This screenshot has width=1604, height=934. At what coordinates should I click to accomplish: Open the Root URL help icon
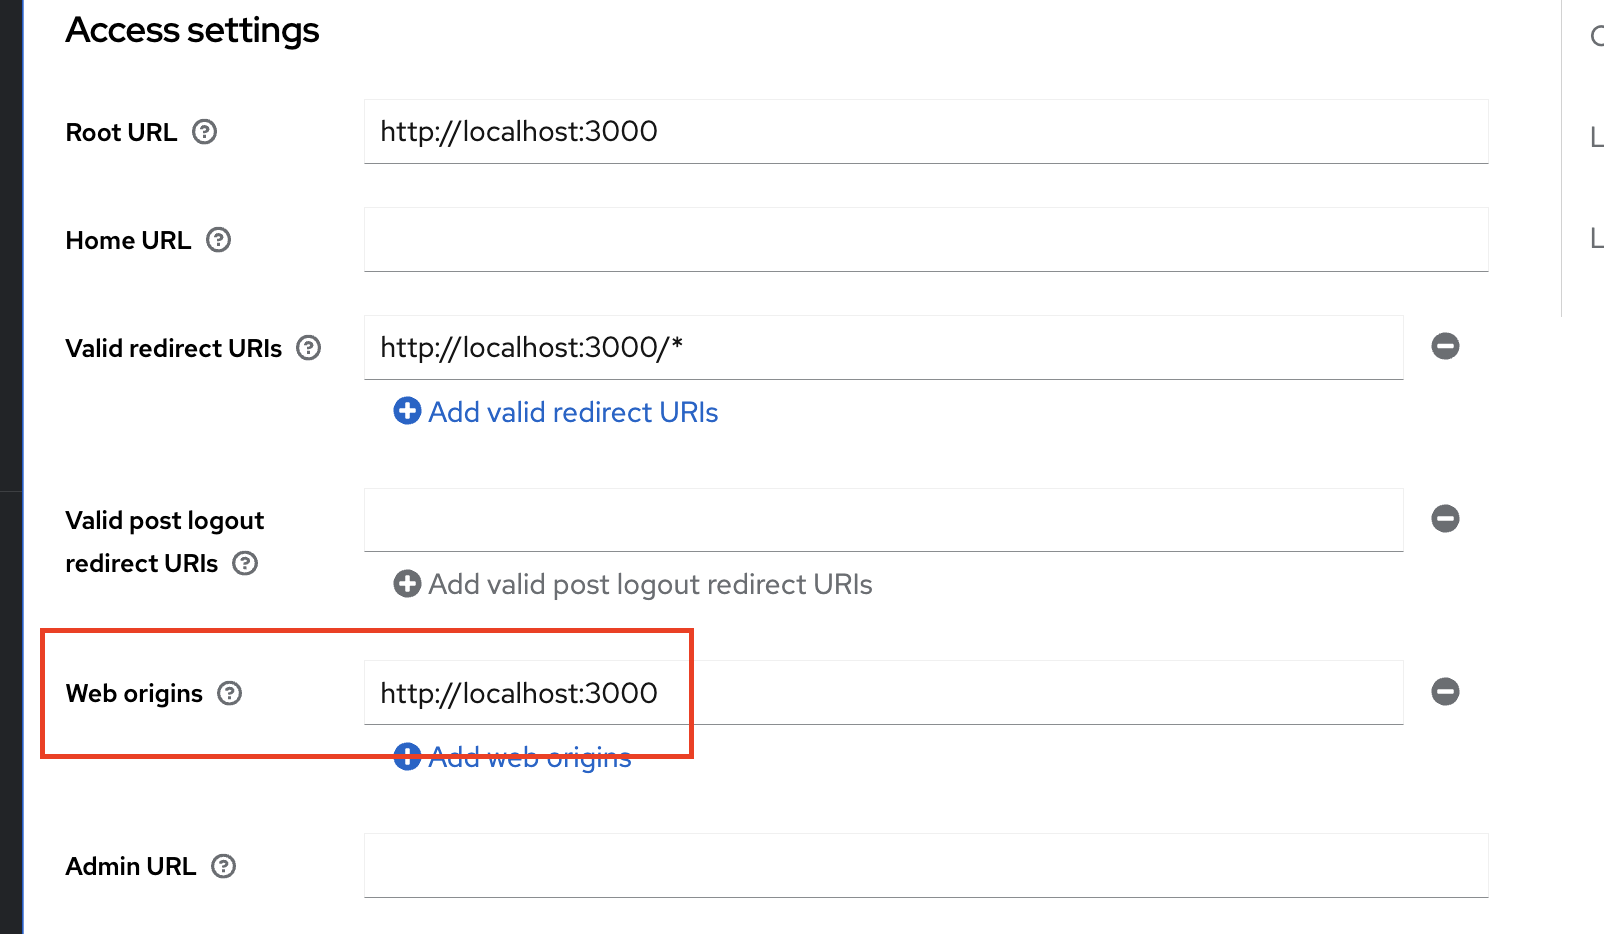pos(205,132)
